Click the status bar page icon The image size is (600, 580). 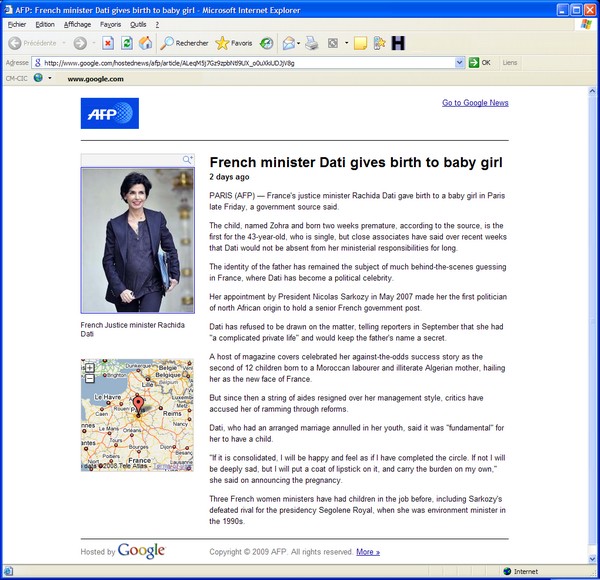point(8,571)
